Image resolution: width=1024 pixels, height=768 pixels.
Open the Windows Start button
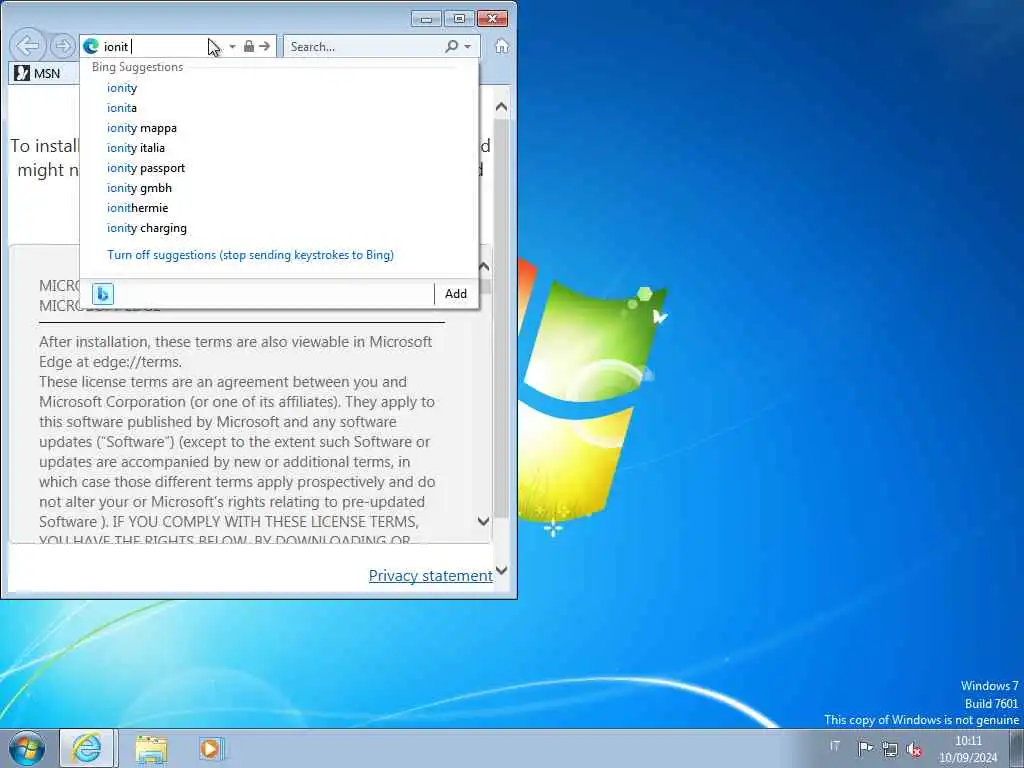27,748
